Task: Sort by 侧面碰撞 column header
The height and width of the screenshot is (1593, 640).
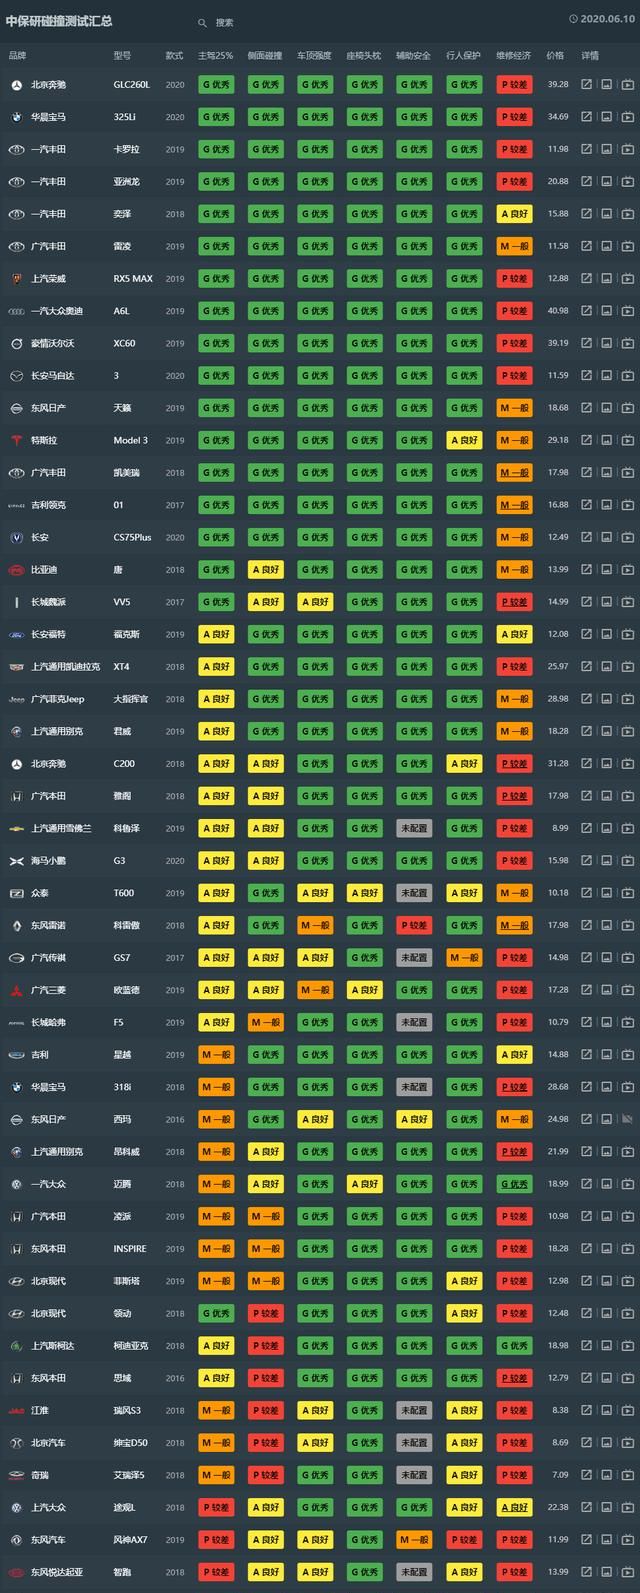Action: (265, 56)
